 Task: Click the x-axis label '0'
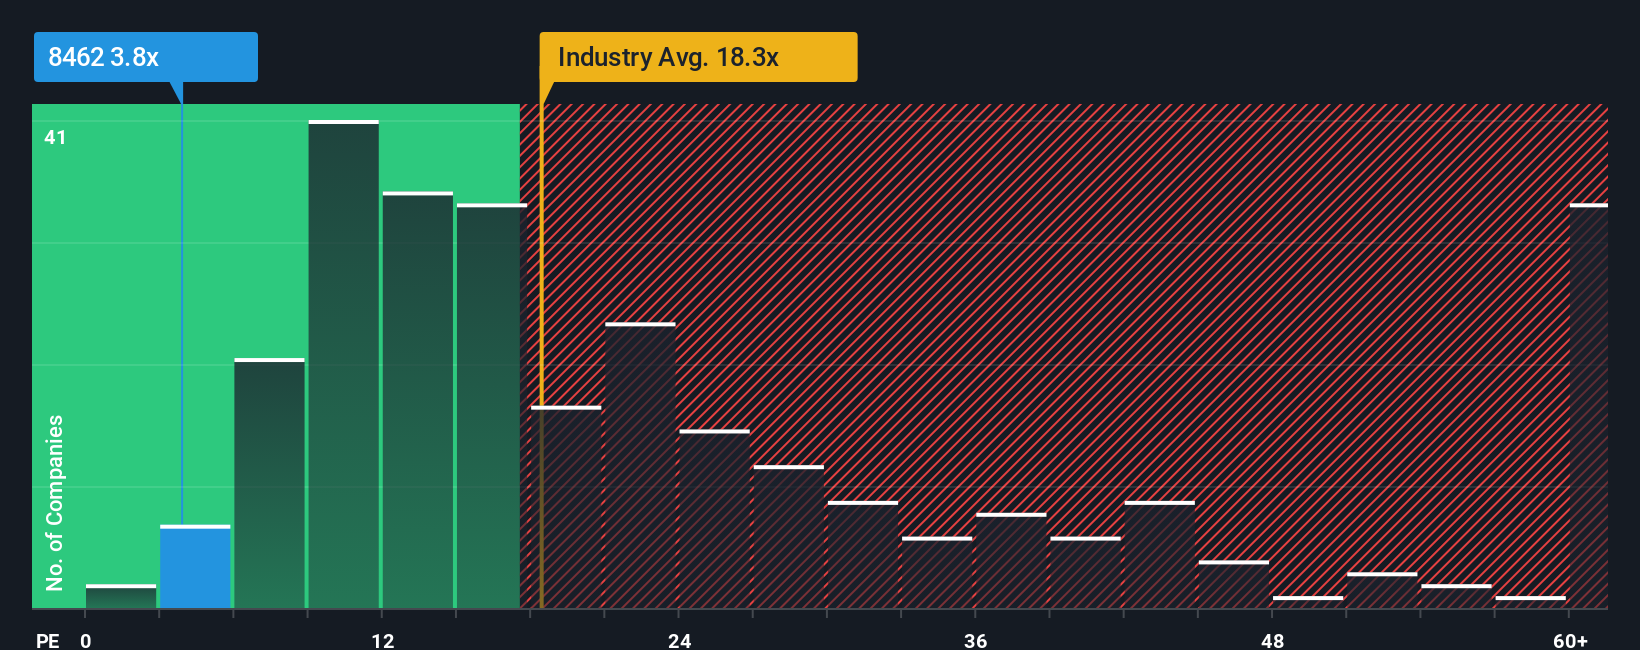point(86,640)
